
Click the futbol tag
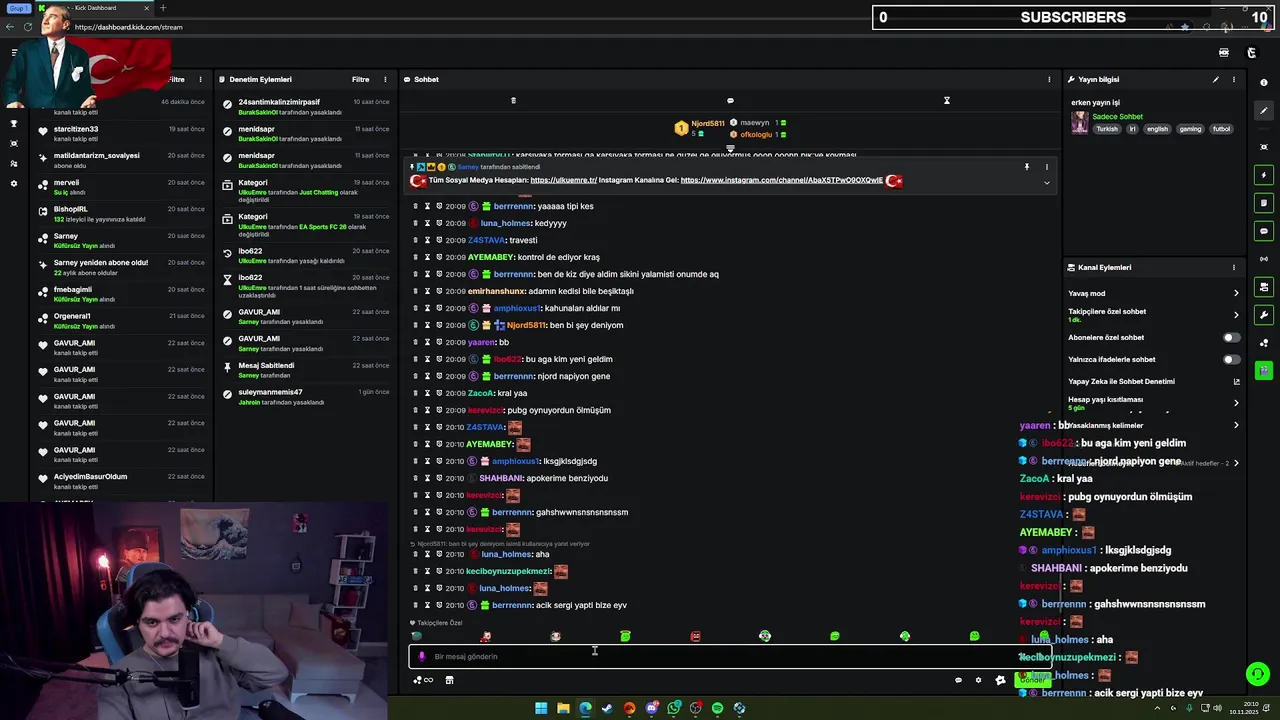[x=1222, y=129]
